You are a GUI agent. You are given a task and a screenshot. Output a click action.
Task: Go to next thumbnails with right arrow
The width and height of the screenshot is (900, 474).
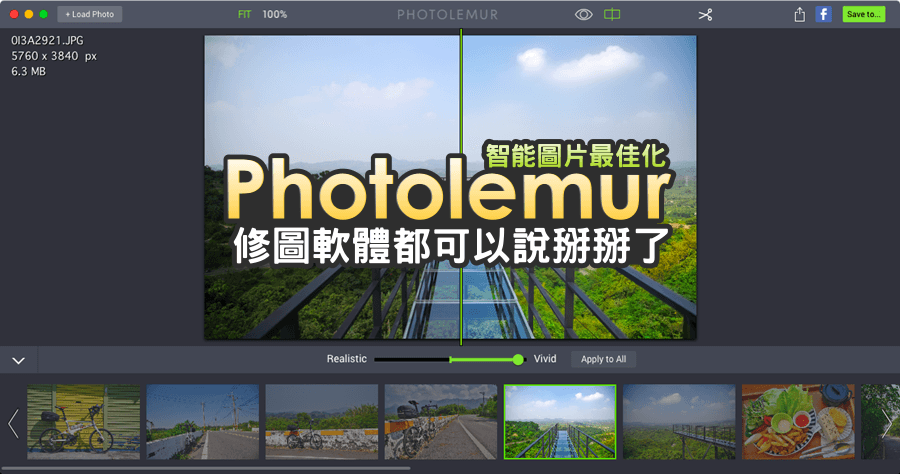click(x=887, y=423)
